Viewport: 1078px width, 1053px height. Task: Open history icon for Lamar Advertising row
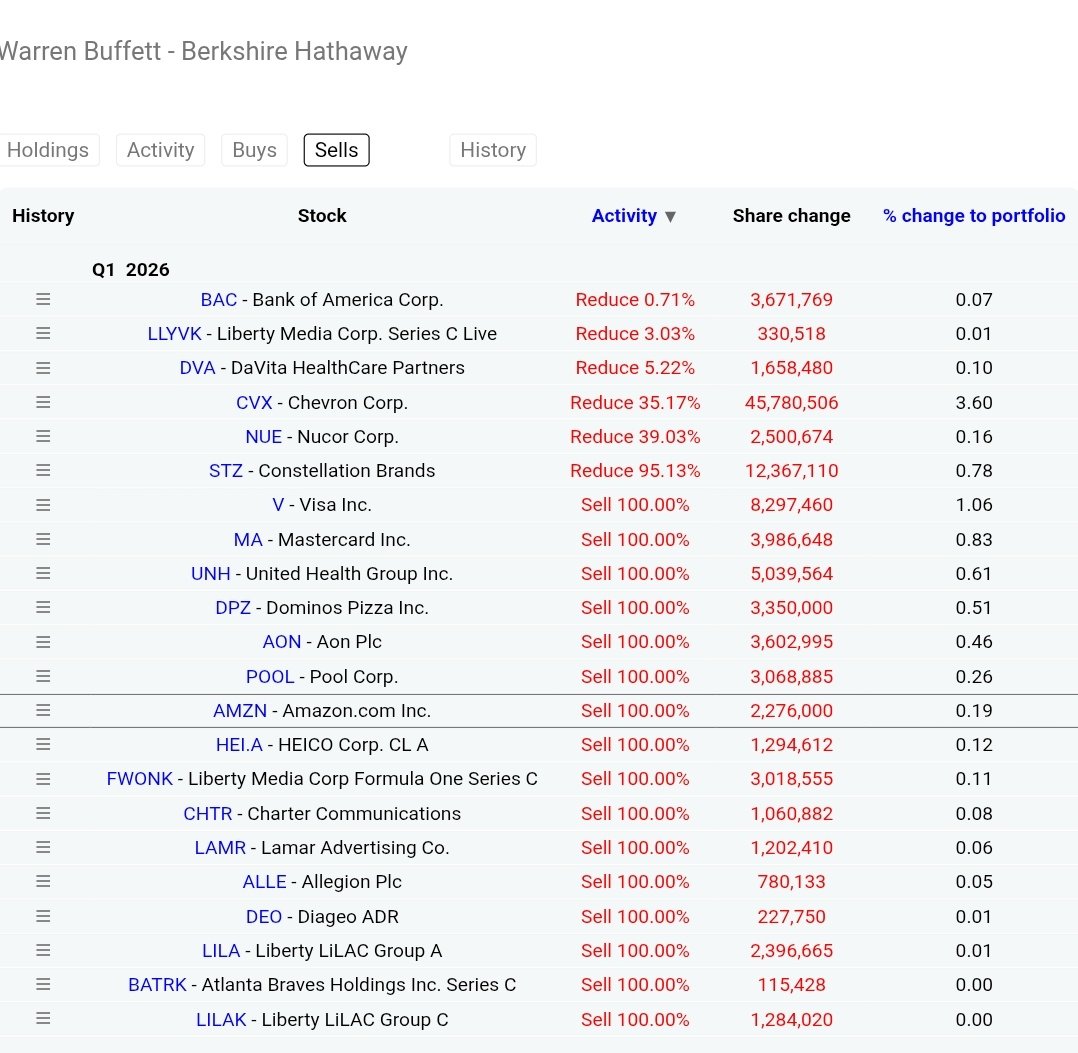coord(43,847)
